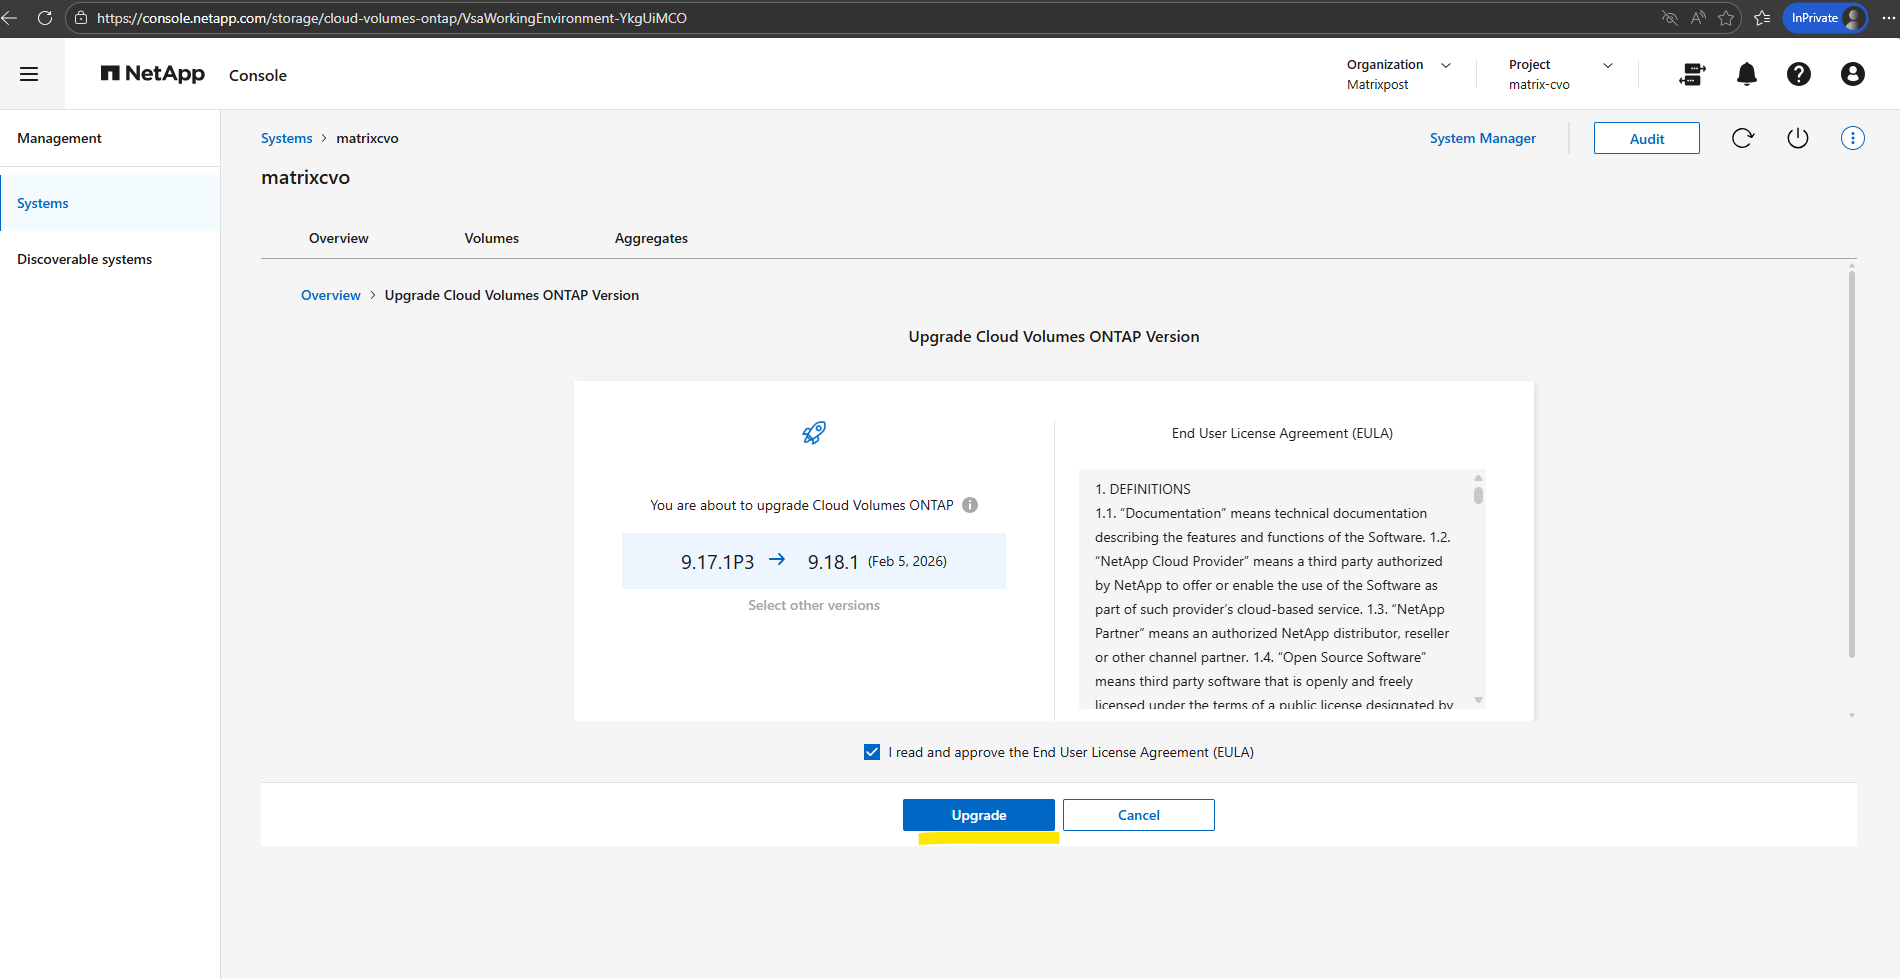
Task: Click the power icon for matrixcvo
Action: click(x=1797, y=138)
